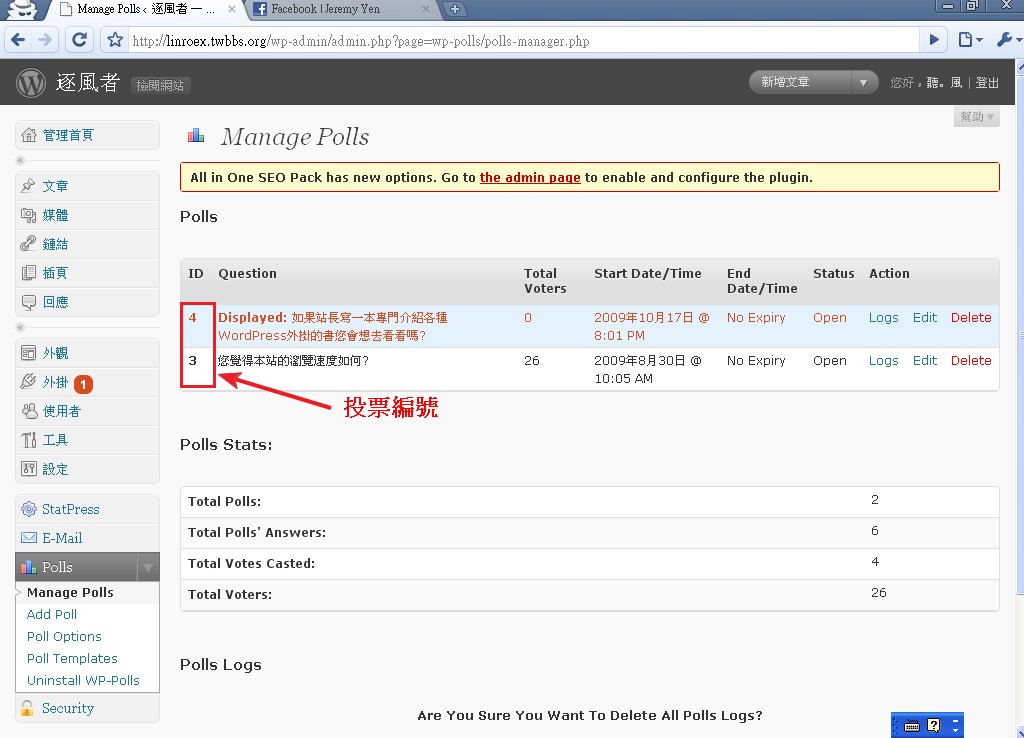The image size is (1024, 738).
Task: Edit poll 3
Action: tap(925, 361)
